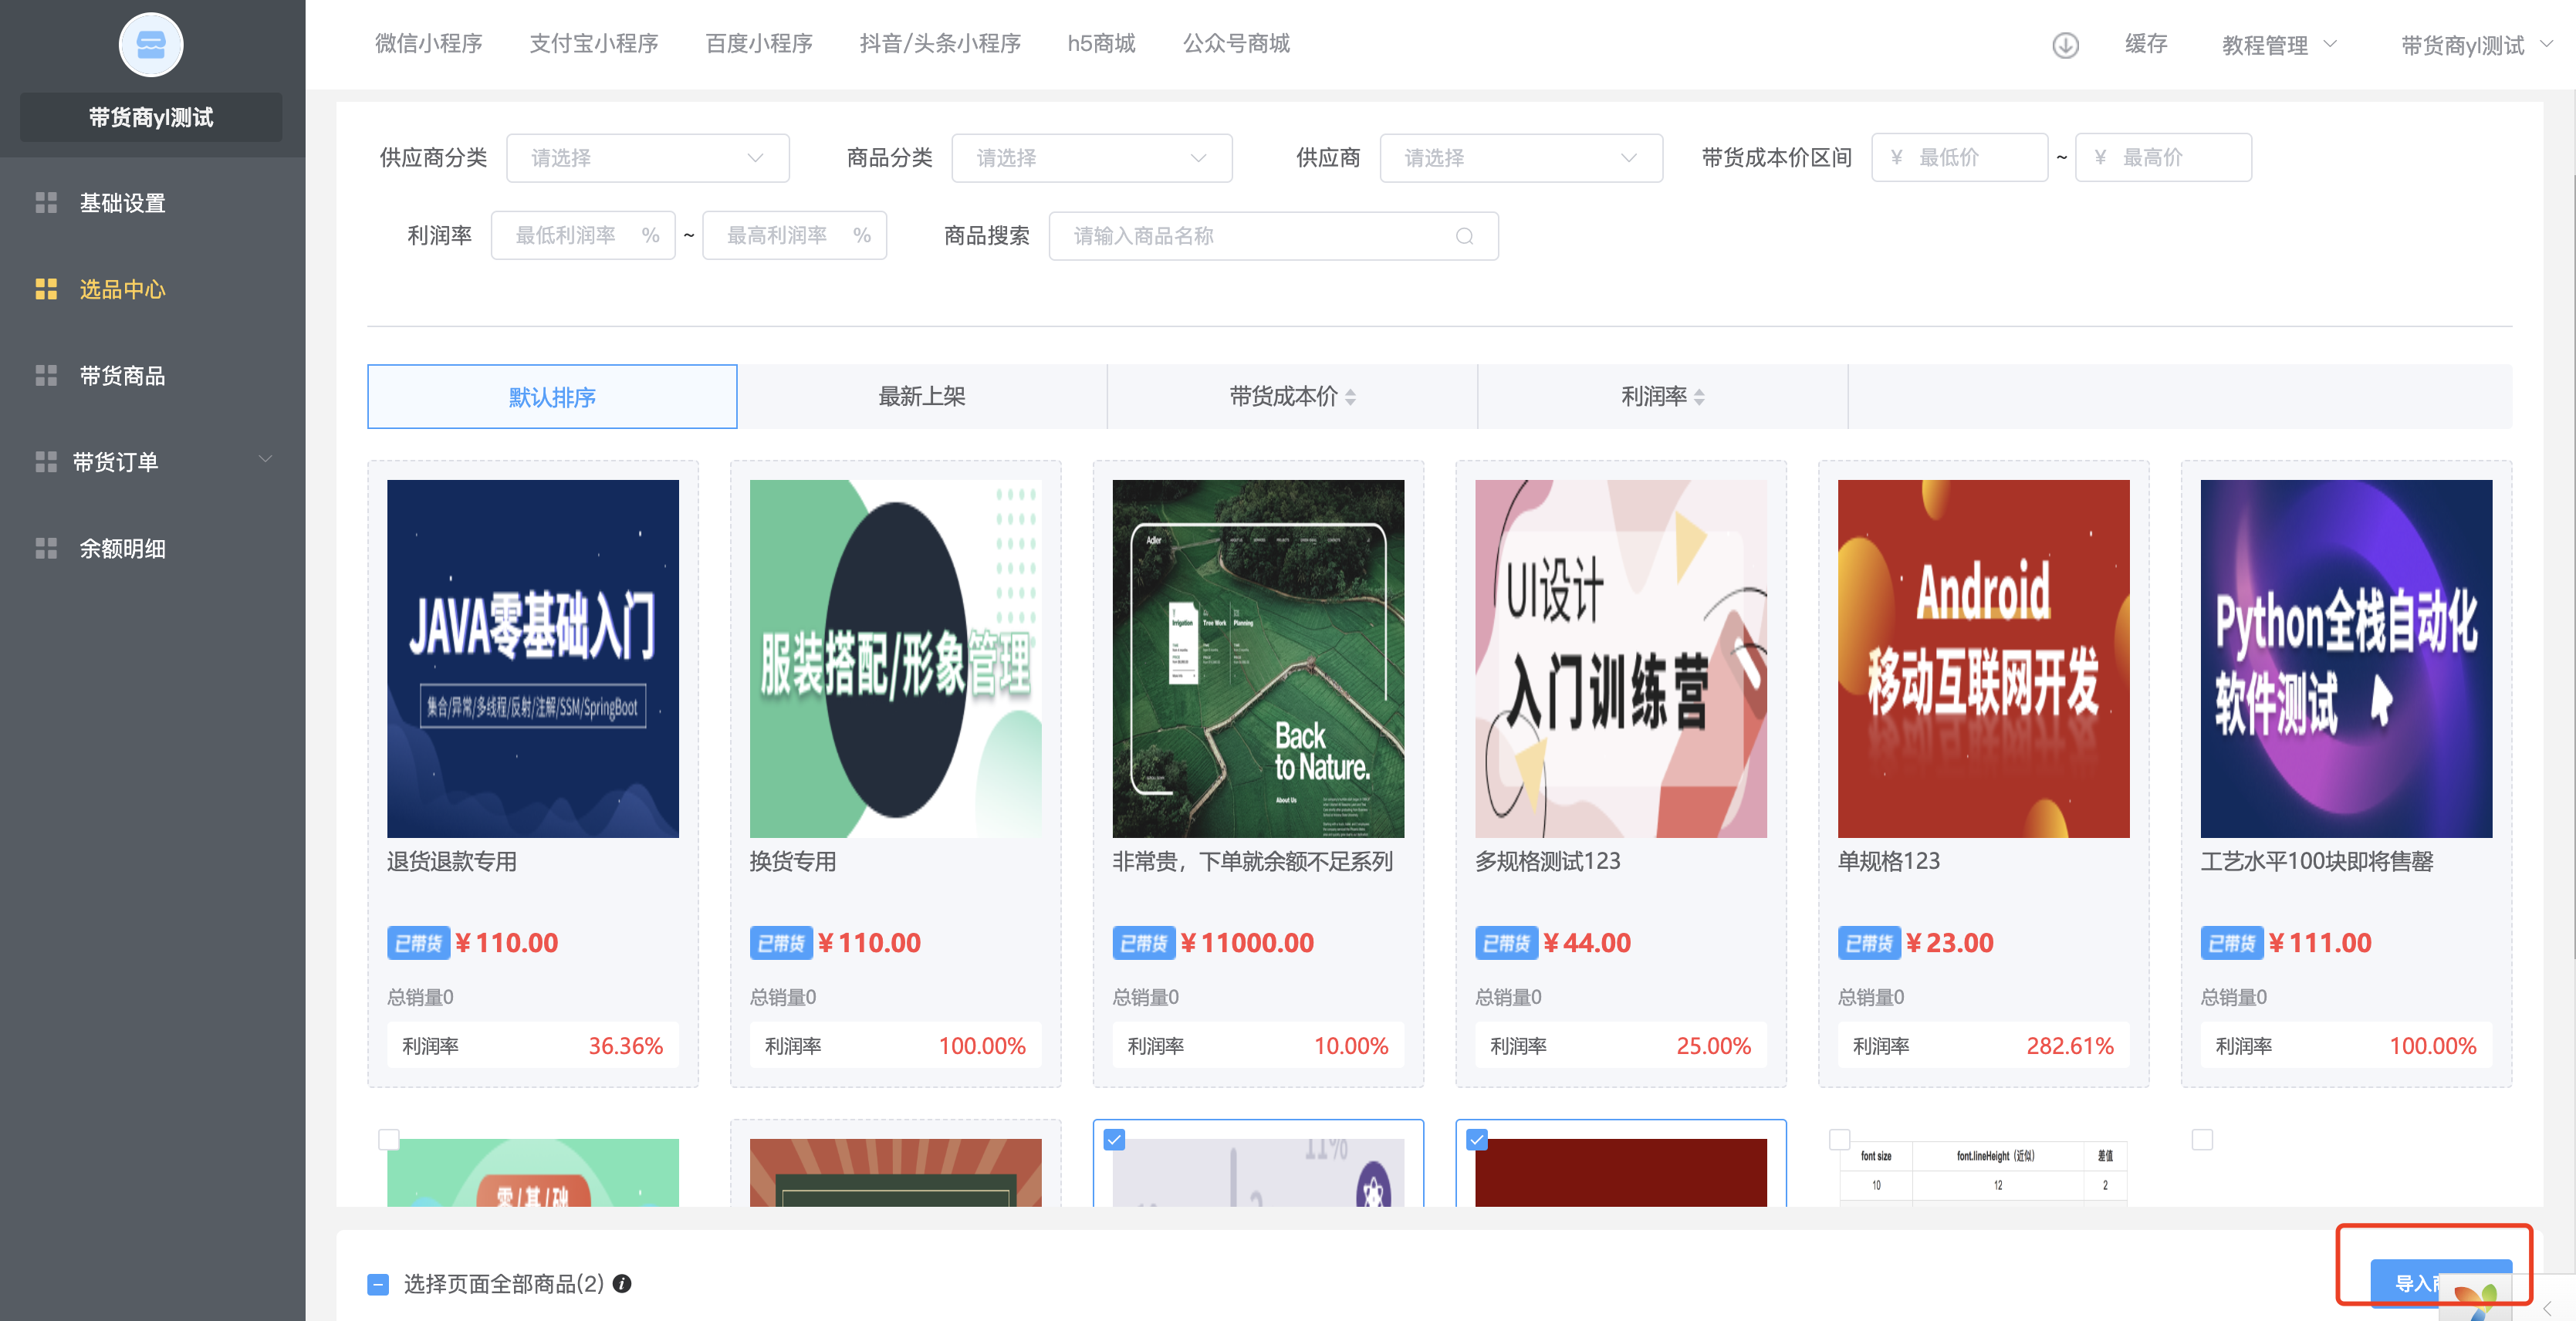Uncheck the checked product card with dark red image
The height and width of the screenshot is (1321, 2576).
point(1476,1139)
